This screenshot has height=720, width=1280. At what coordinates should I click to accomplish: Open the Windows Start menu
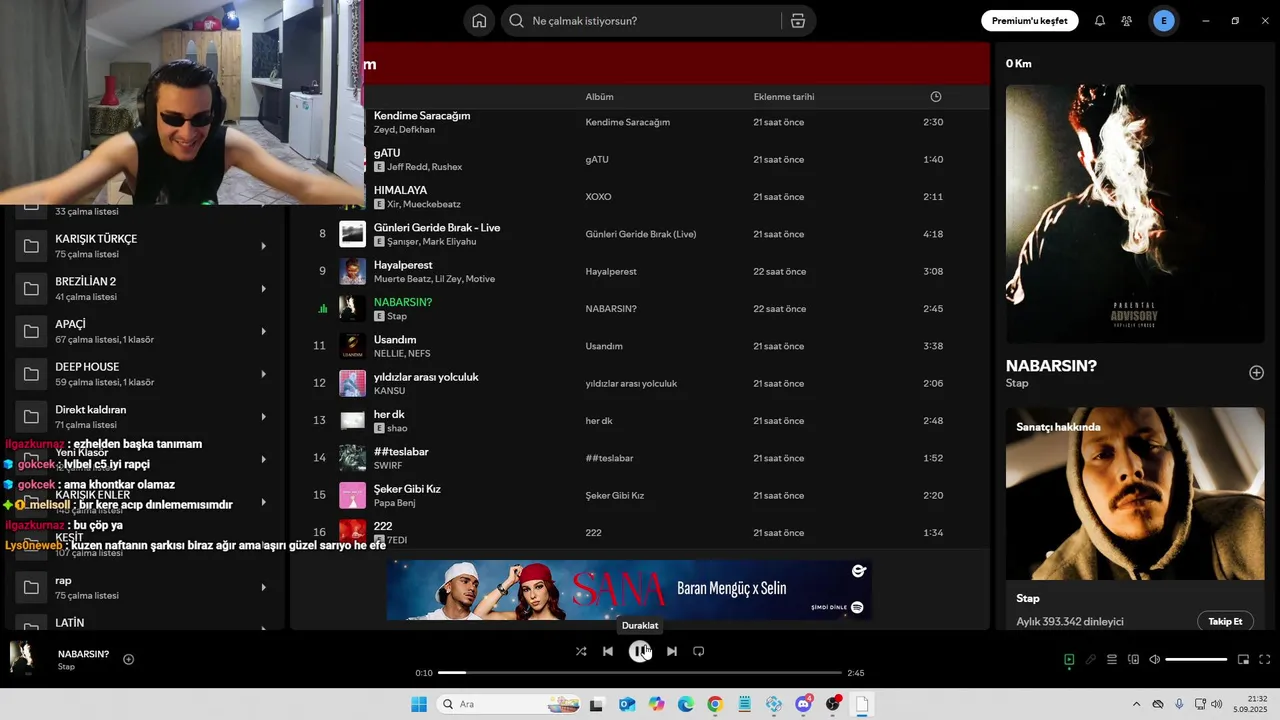pos(418,704)
